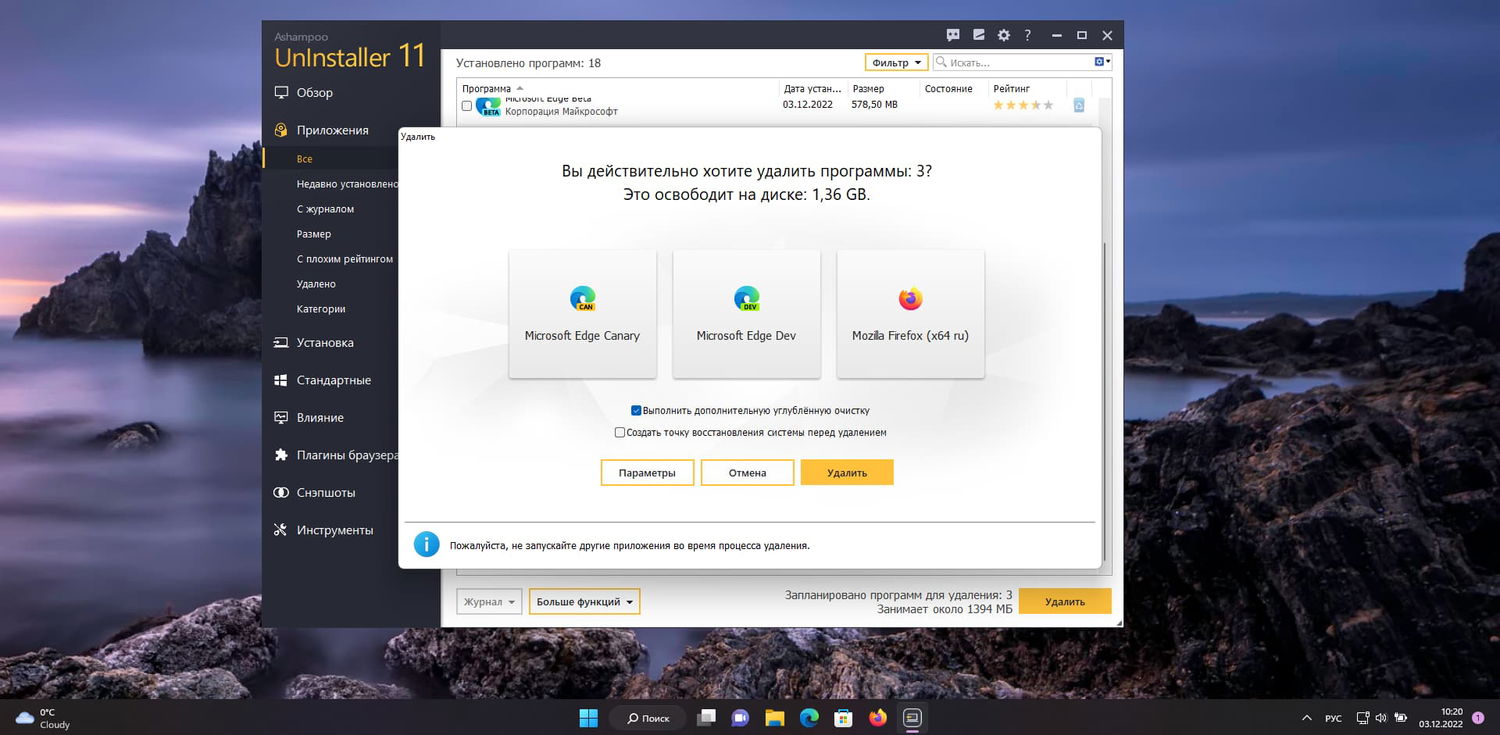Click the Обзор monitor icon in sidebar

[x=281, y=92]
